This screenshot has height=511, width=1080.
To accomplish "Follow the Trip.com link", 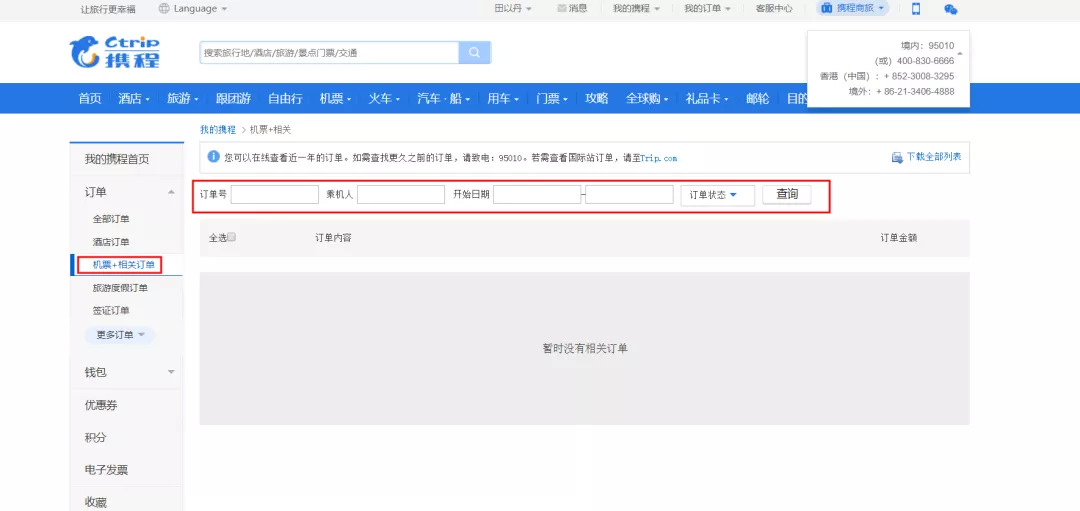I will (658, 158).
